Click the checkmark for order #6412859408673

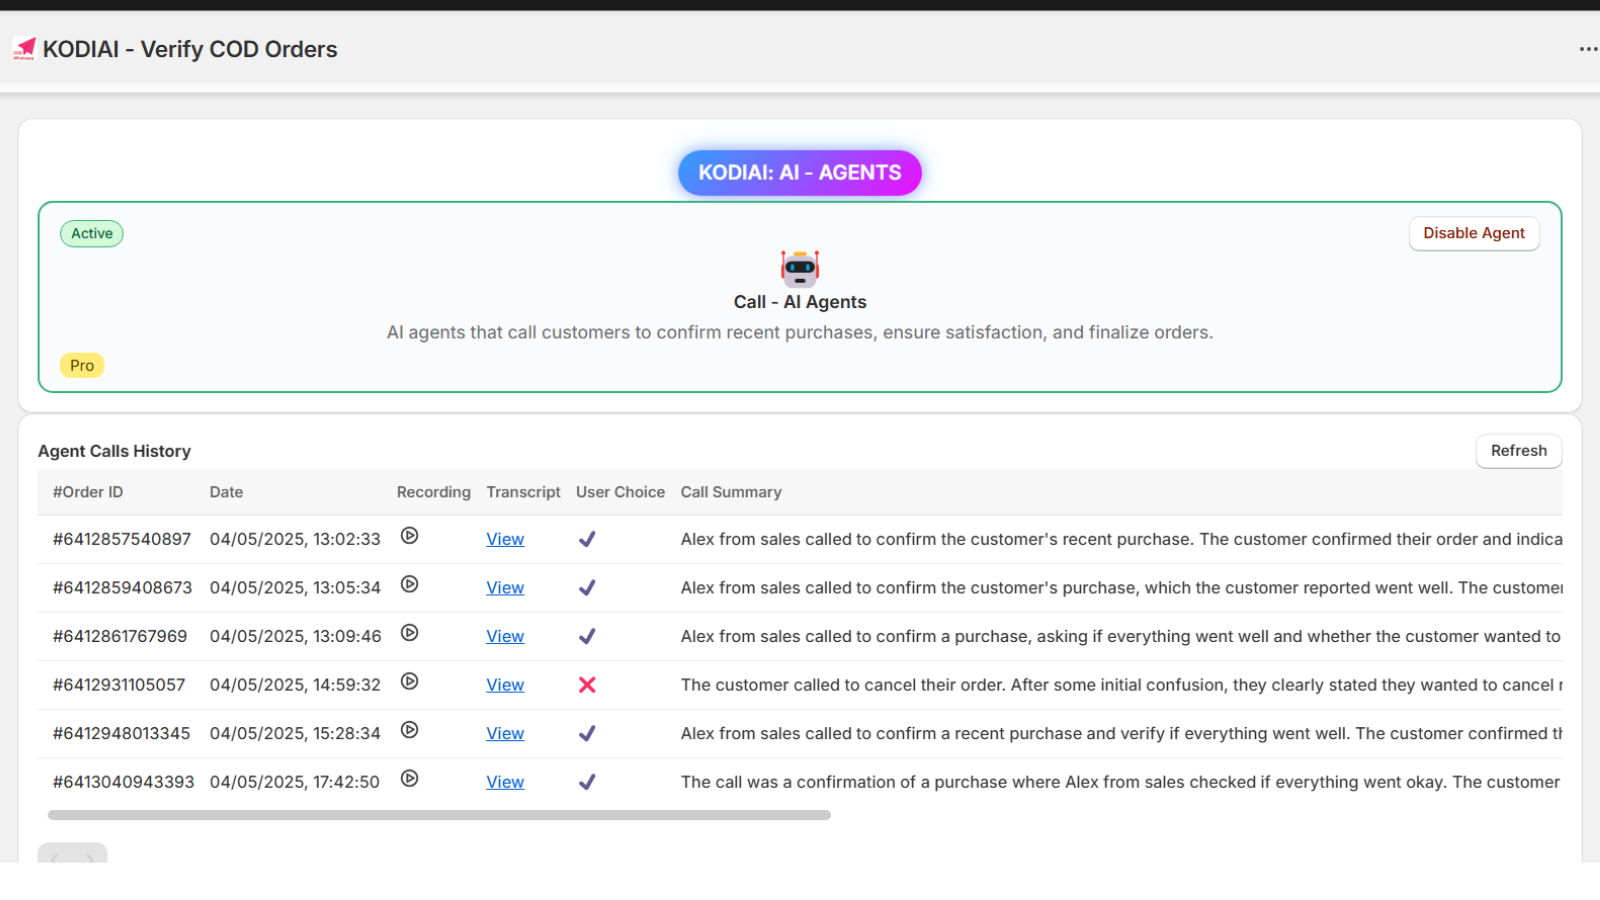pyautogui.click(x=587, y=588)
